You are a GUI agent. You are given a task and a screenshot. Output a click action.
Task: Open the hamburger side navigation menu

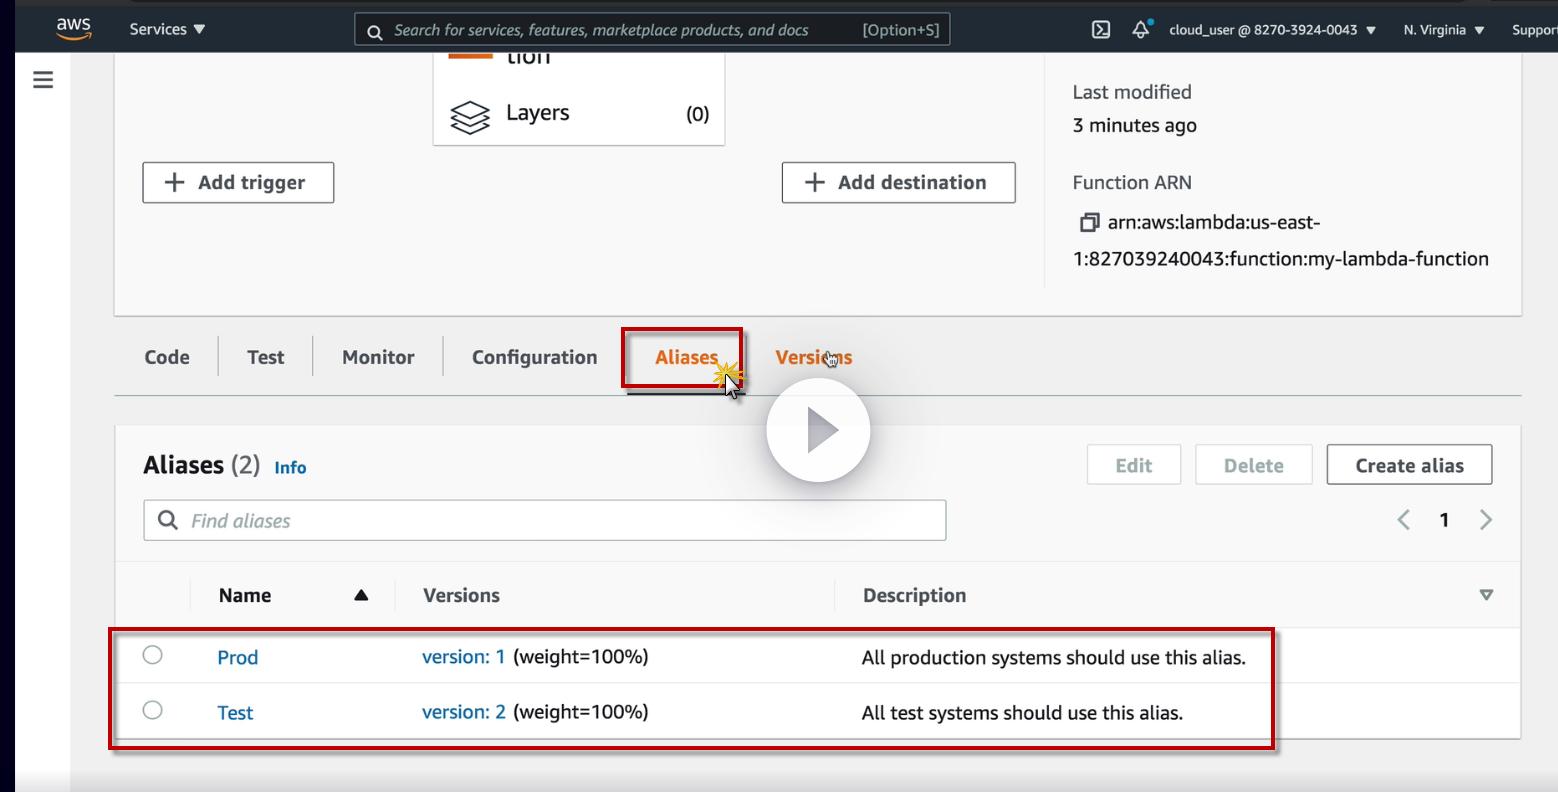tap(43, 80)
